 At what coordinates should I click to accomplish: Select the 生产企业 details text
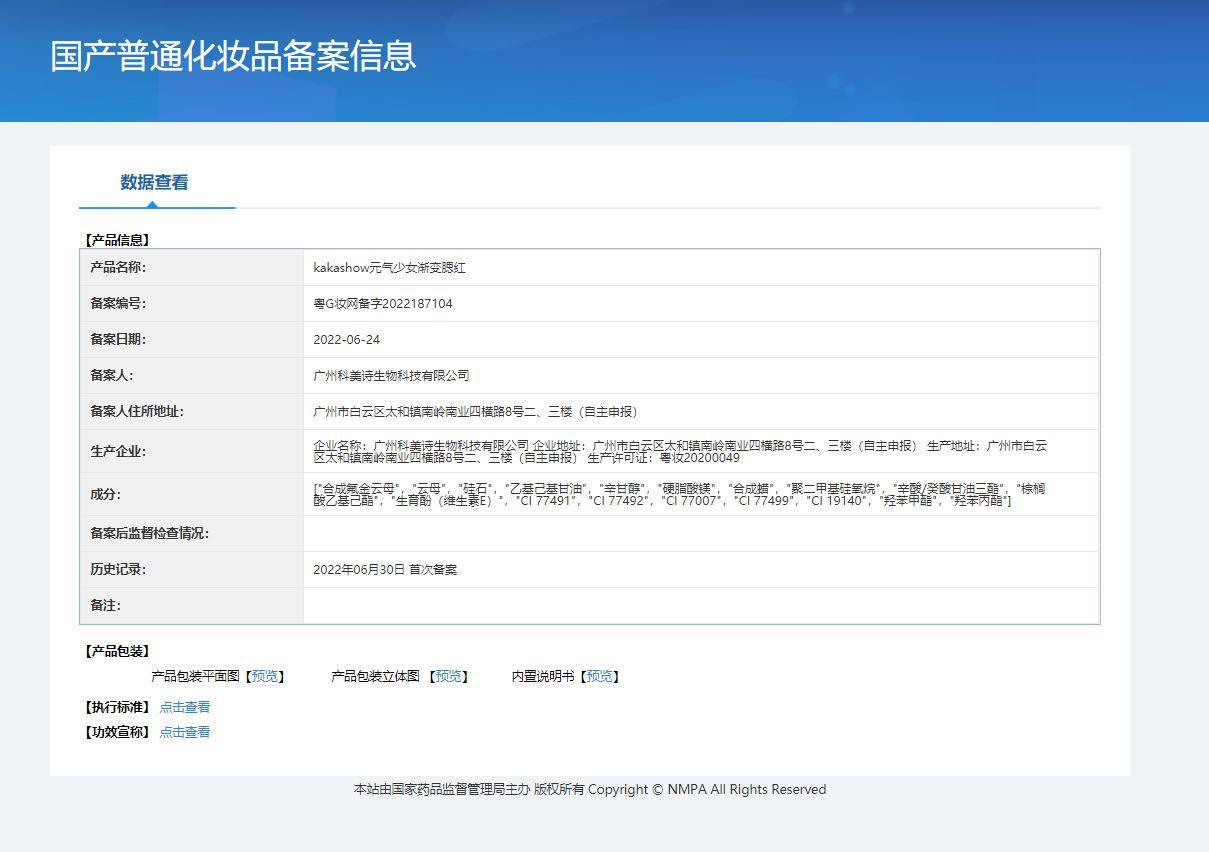680,451
